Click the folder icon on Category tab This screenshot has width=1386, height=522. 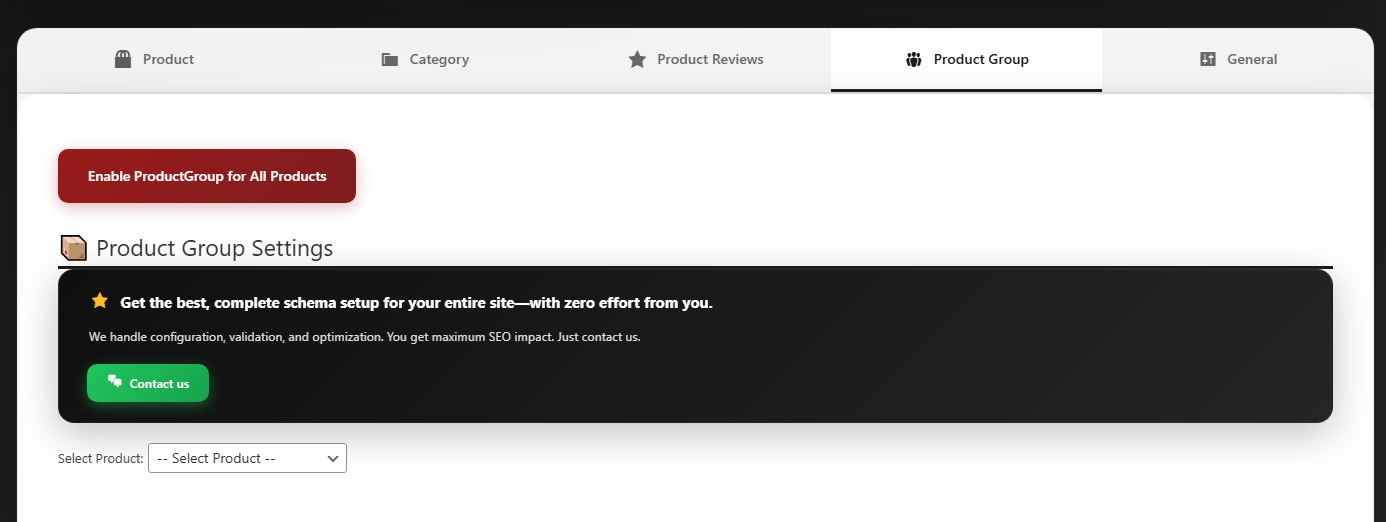tap(390, 60)
